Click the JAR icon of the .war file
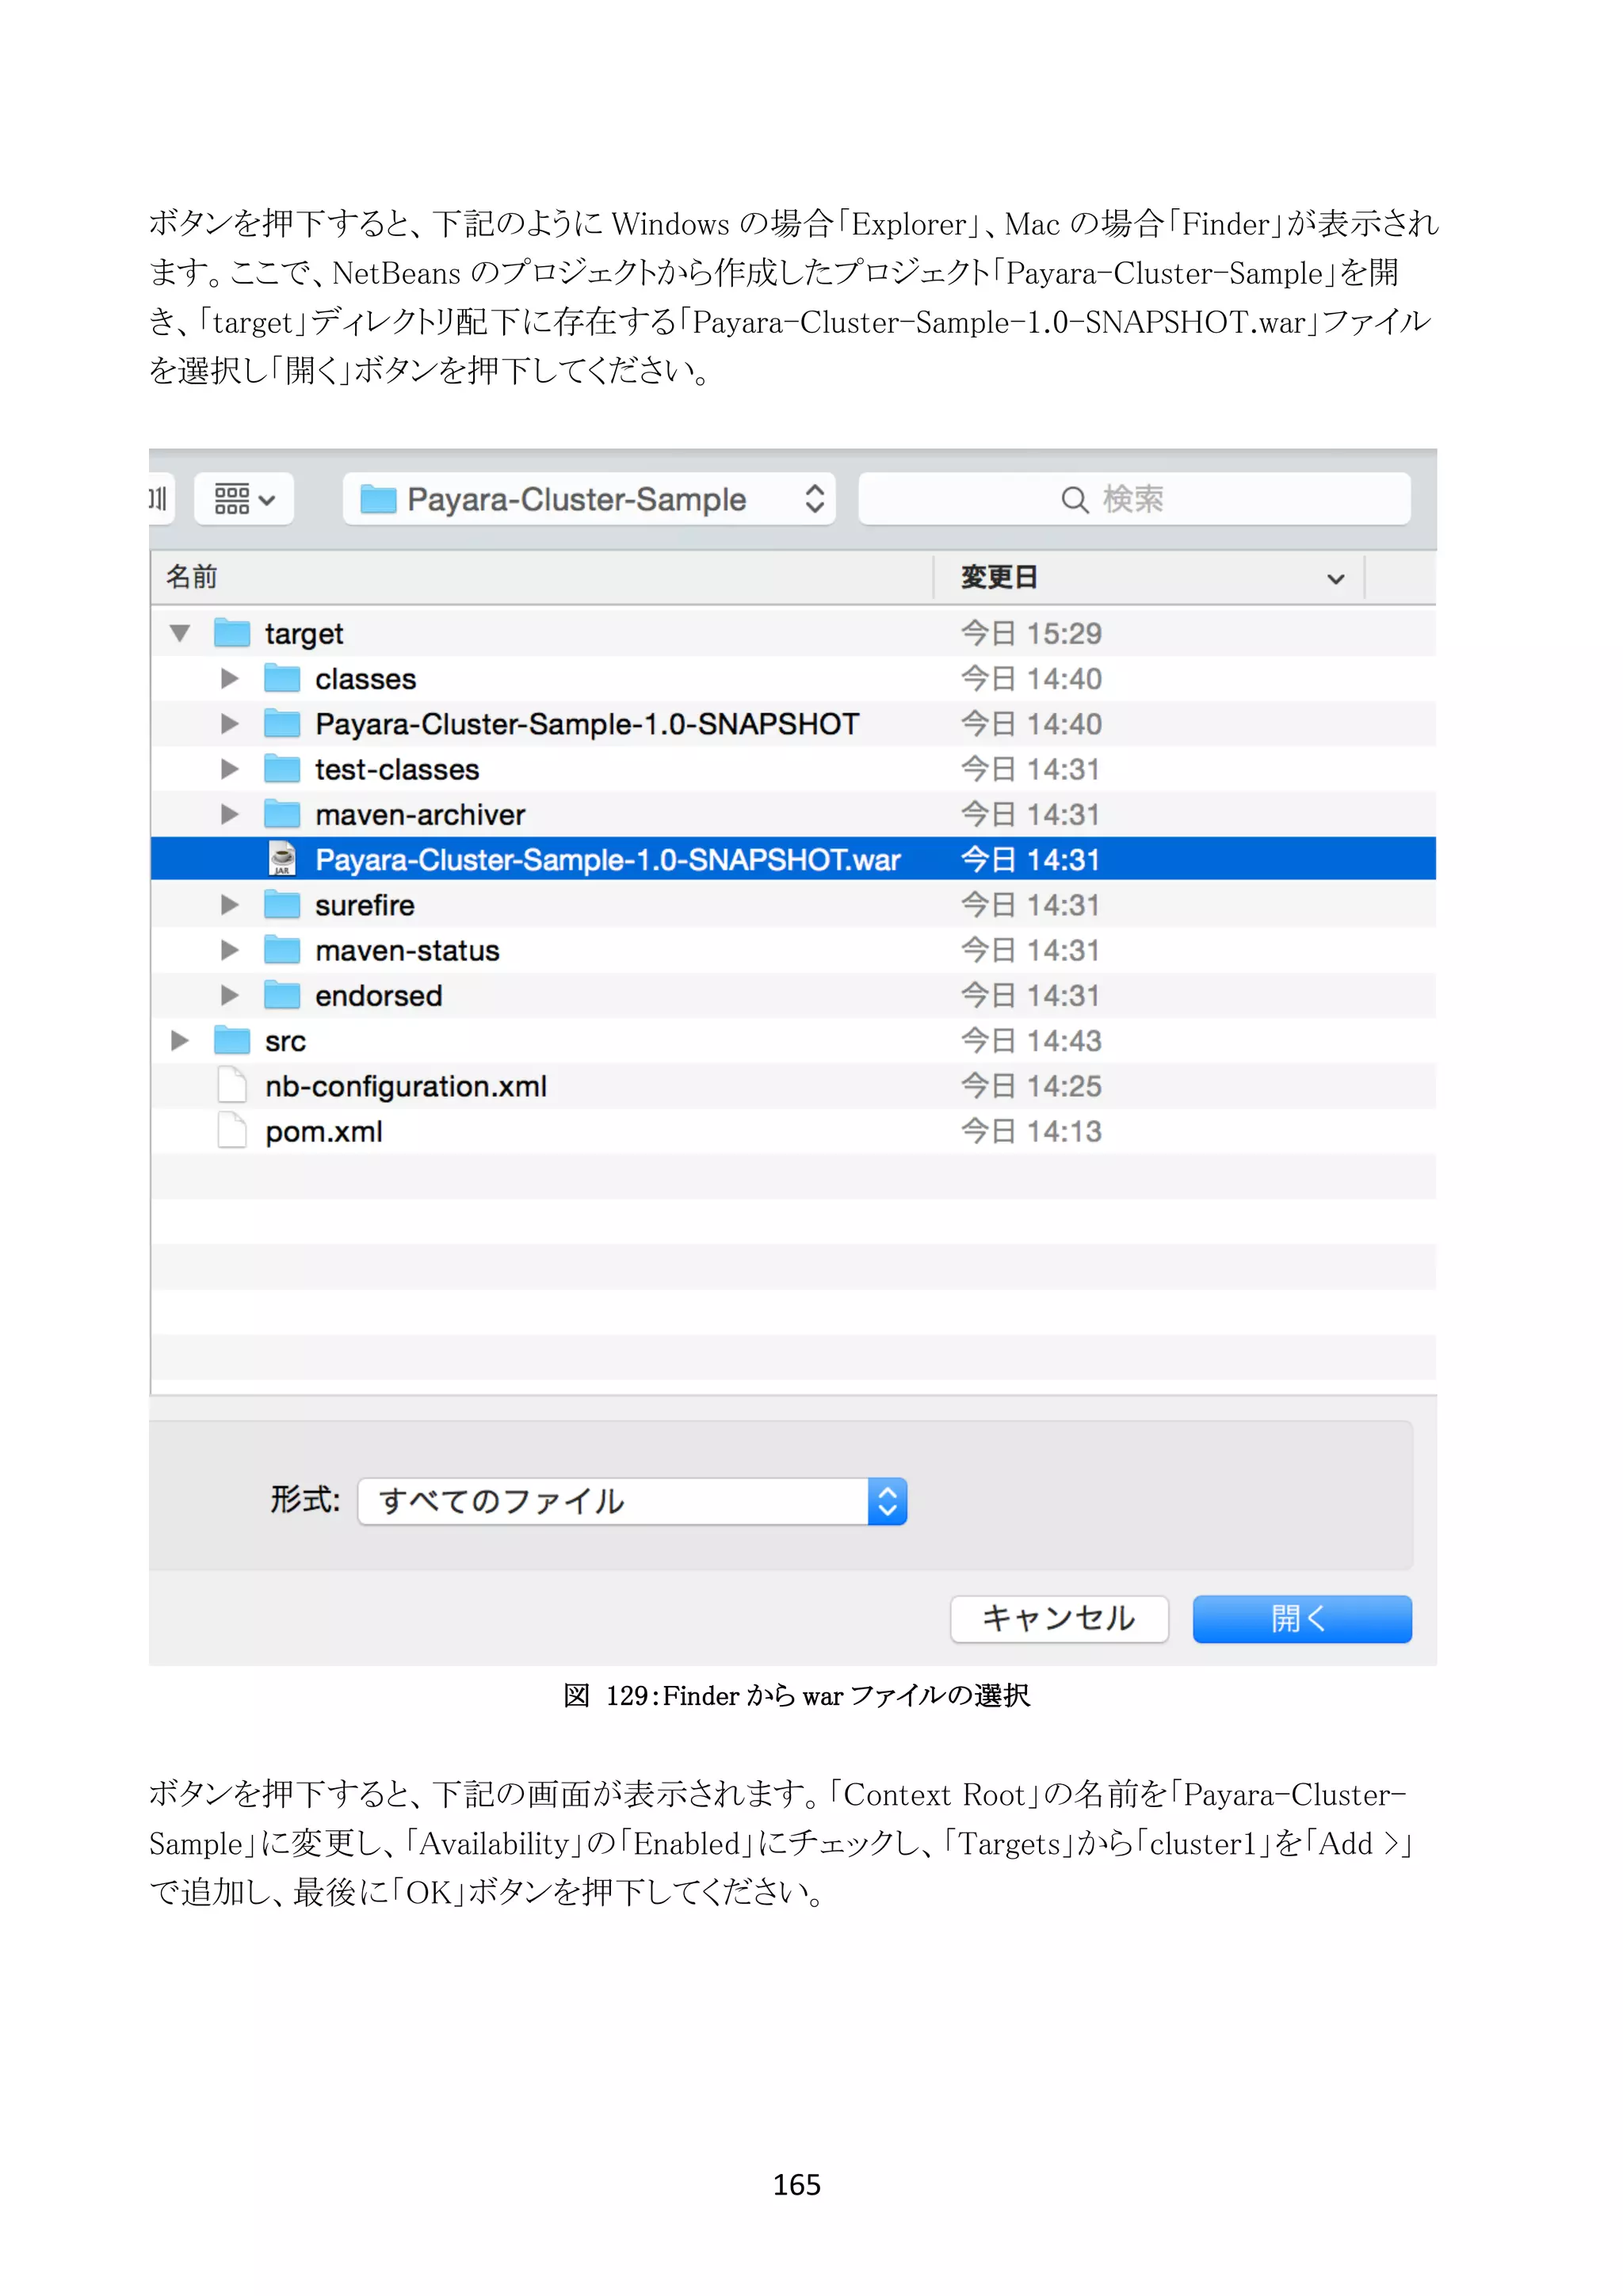1623x2296 pixels. [x=282, y=859]
